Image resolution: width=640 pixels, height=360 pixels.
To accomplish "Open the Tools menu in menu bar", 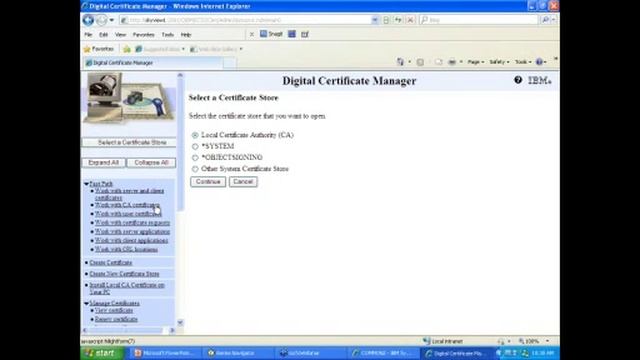I will coord(168,35).
